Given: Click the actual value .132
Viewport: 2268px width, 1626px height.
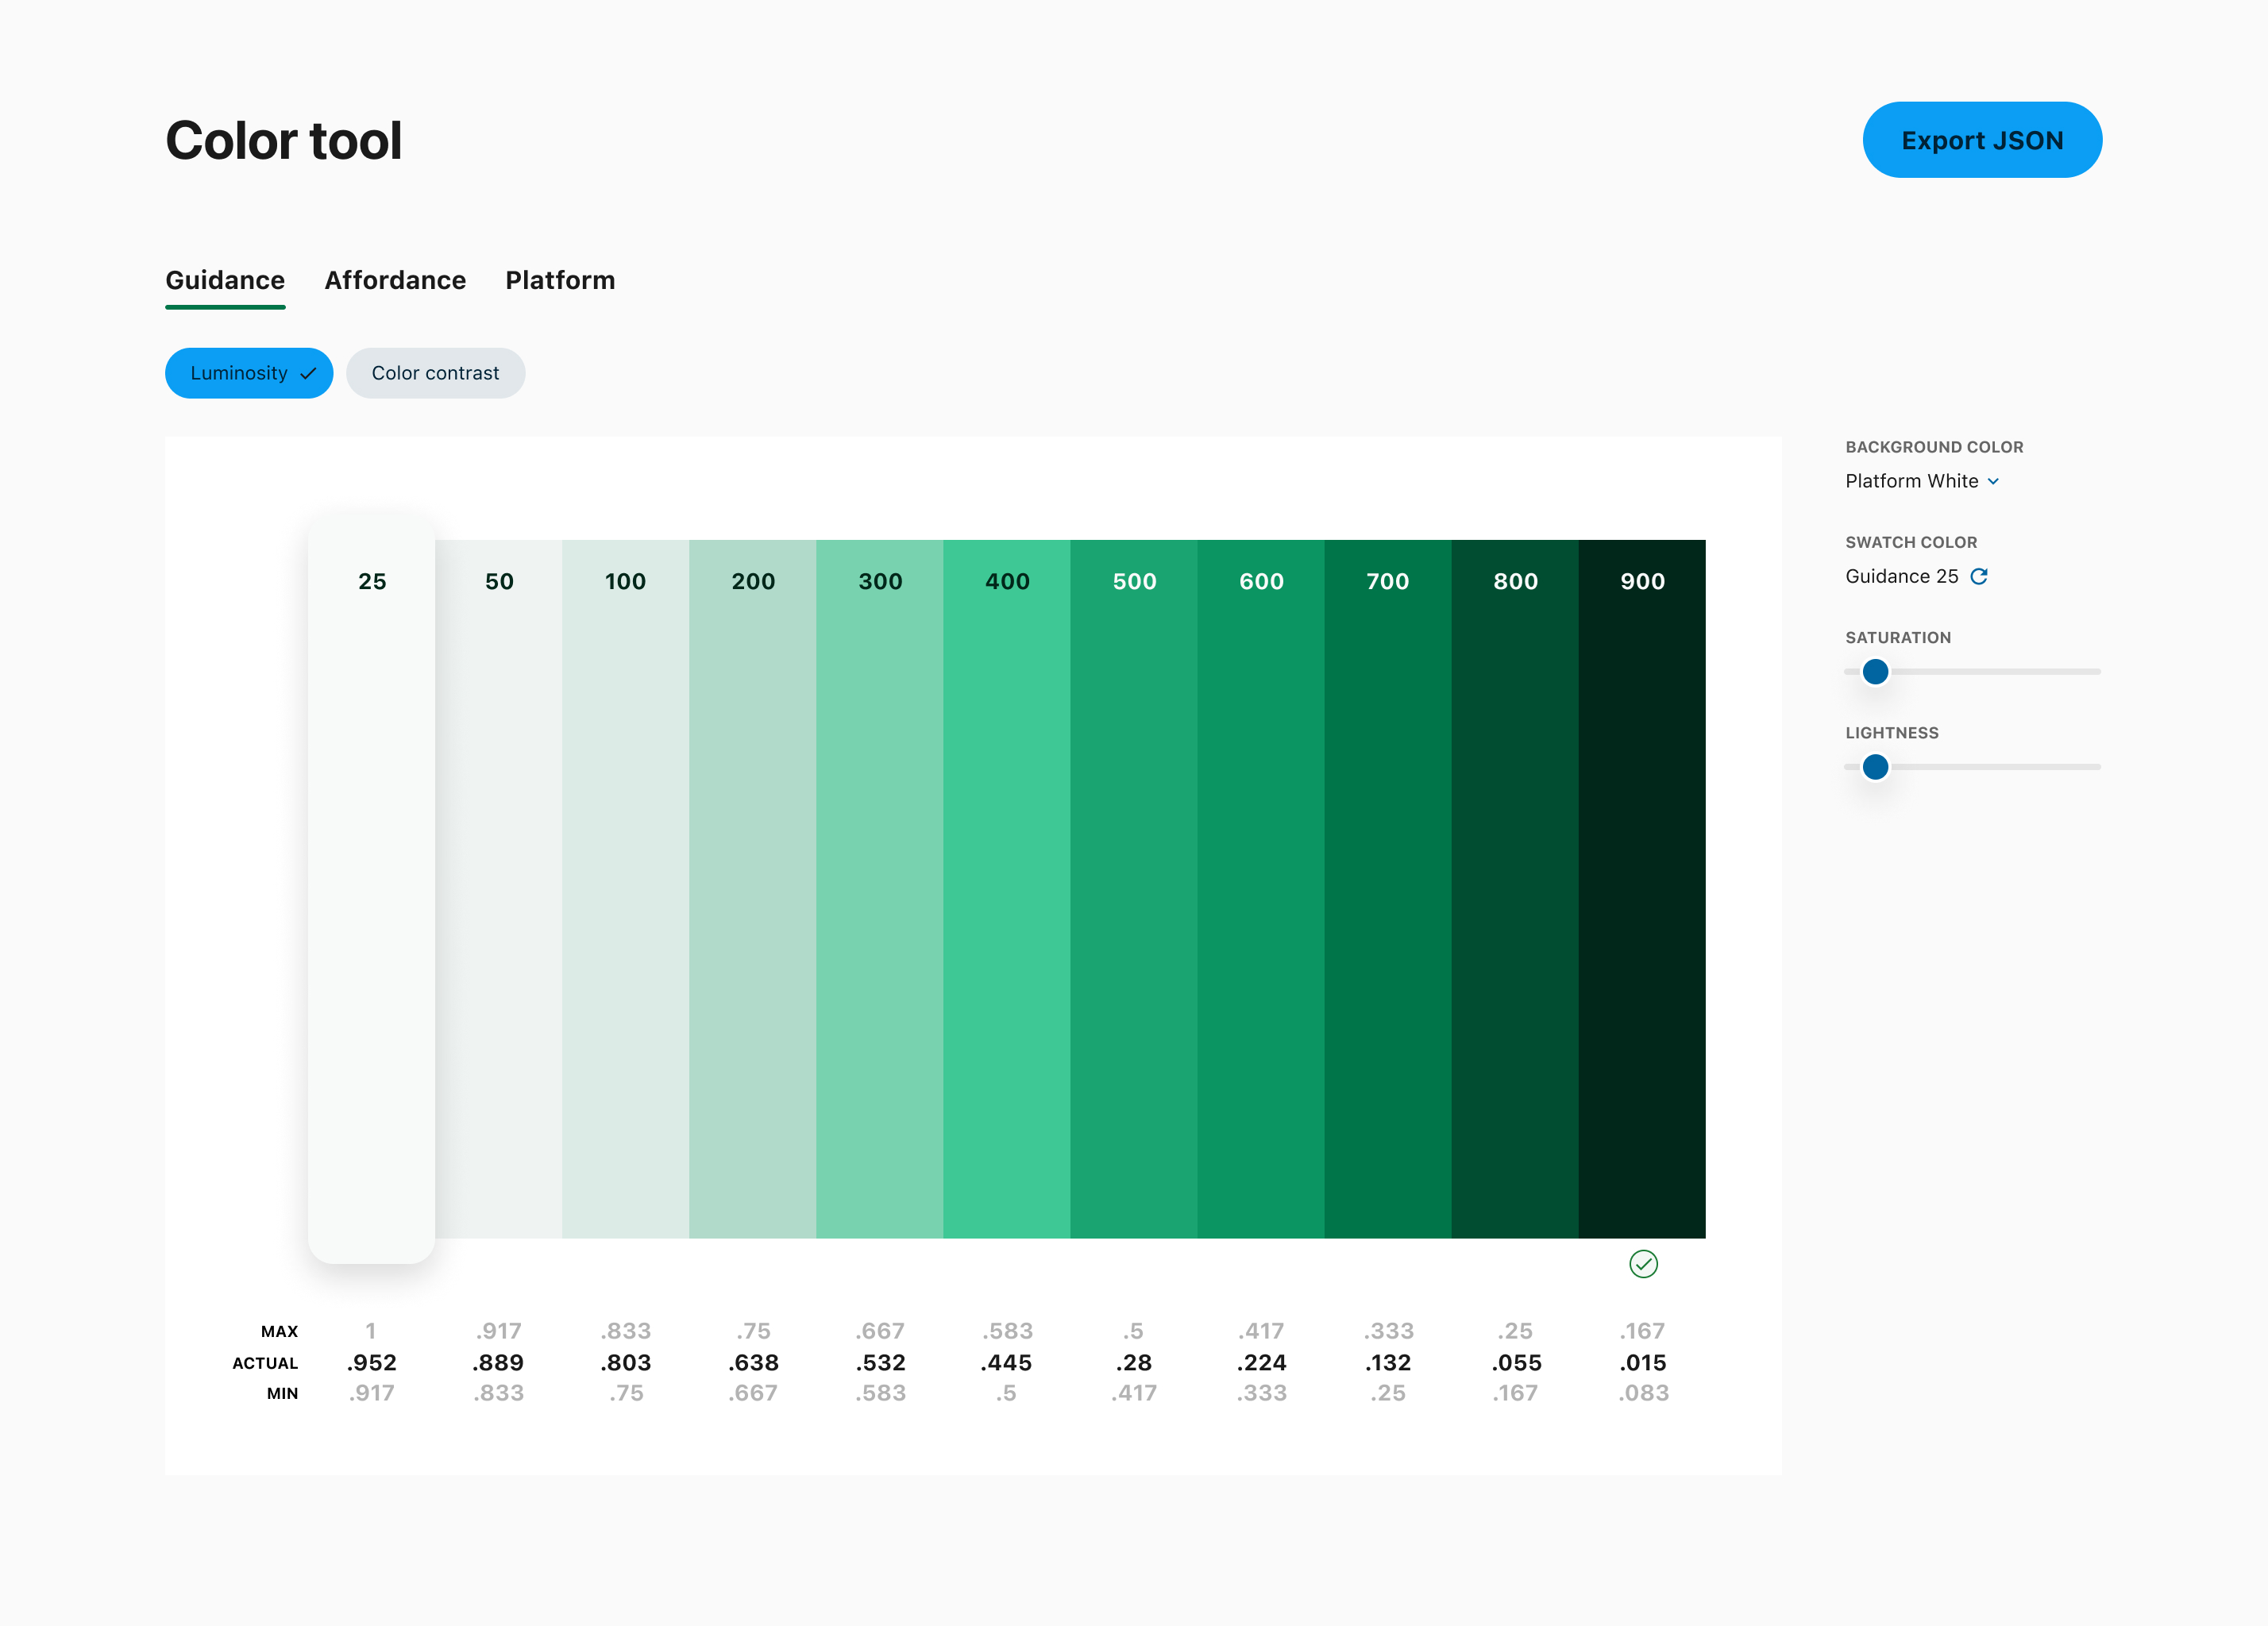Looking at the screenshot, I should (x=1387, y=1362).
